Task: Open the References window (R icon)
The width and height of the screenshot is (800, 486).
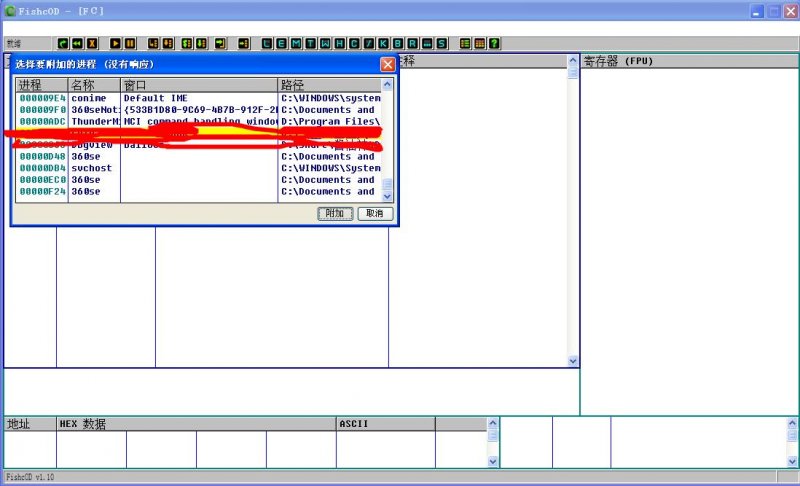Action: [x=412, y=43]
